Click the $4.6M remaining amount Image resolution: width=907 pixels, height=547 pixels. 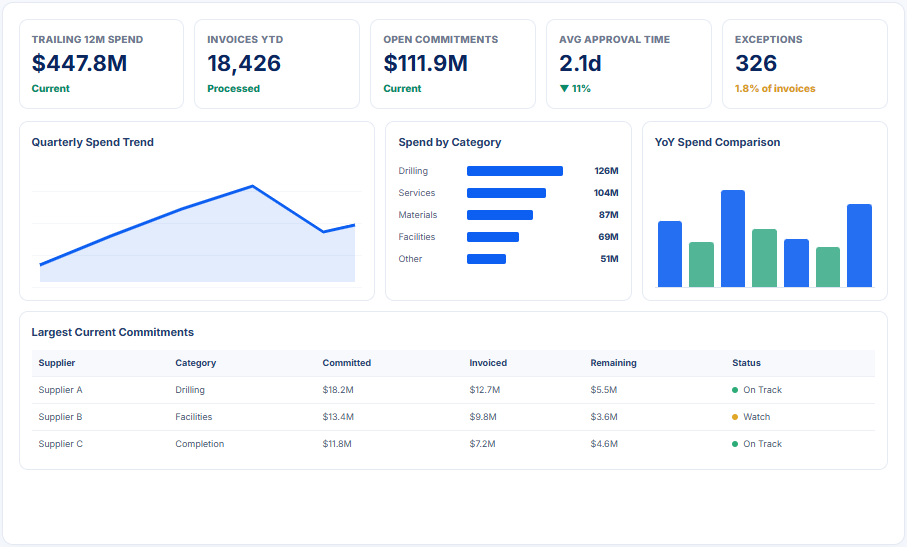click(604, 444)
